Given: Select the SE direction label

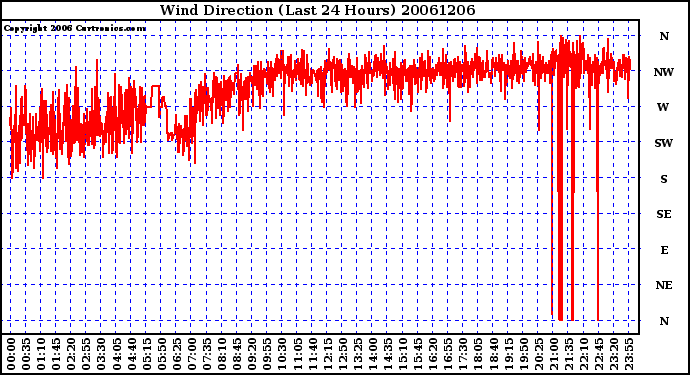Looking at the screenshot, I should tap(664, 214).
